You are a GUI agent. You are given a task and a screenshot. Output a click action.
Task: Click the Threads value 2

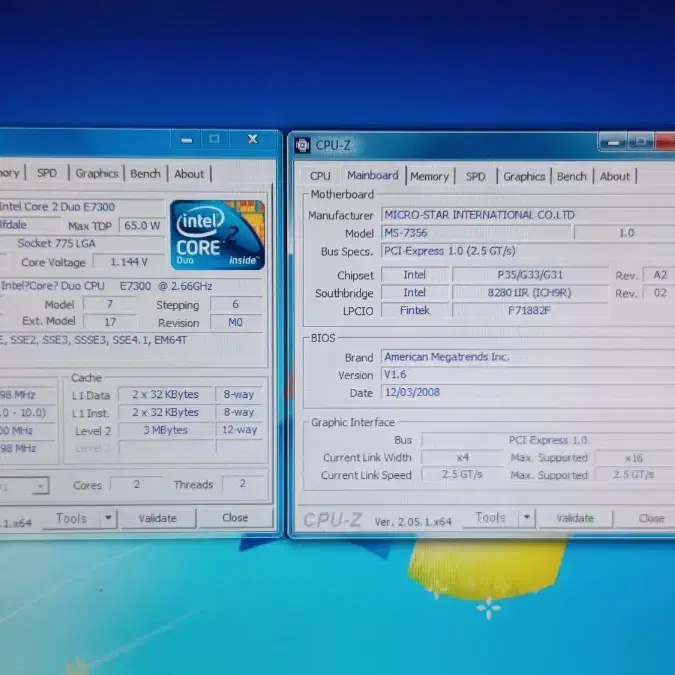click(x=243, y=484)
